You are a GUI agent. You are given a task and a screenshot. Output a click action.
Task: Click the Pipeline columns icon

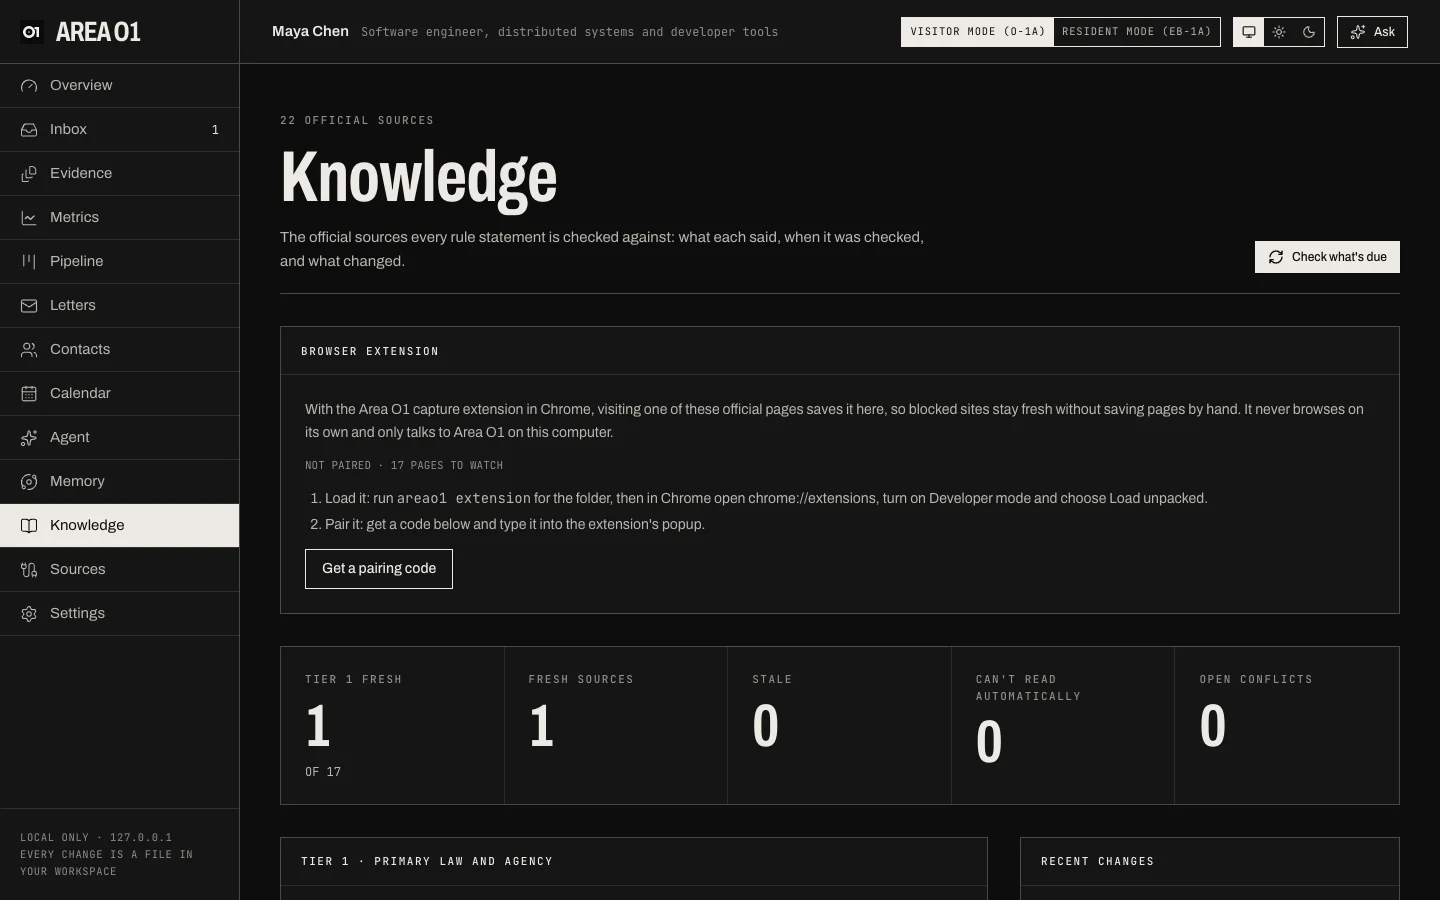pyautogui.click(x=29, y=262)
